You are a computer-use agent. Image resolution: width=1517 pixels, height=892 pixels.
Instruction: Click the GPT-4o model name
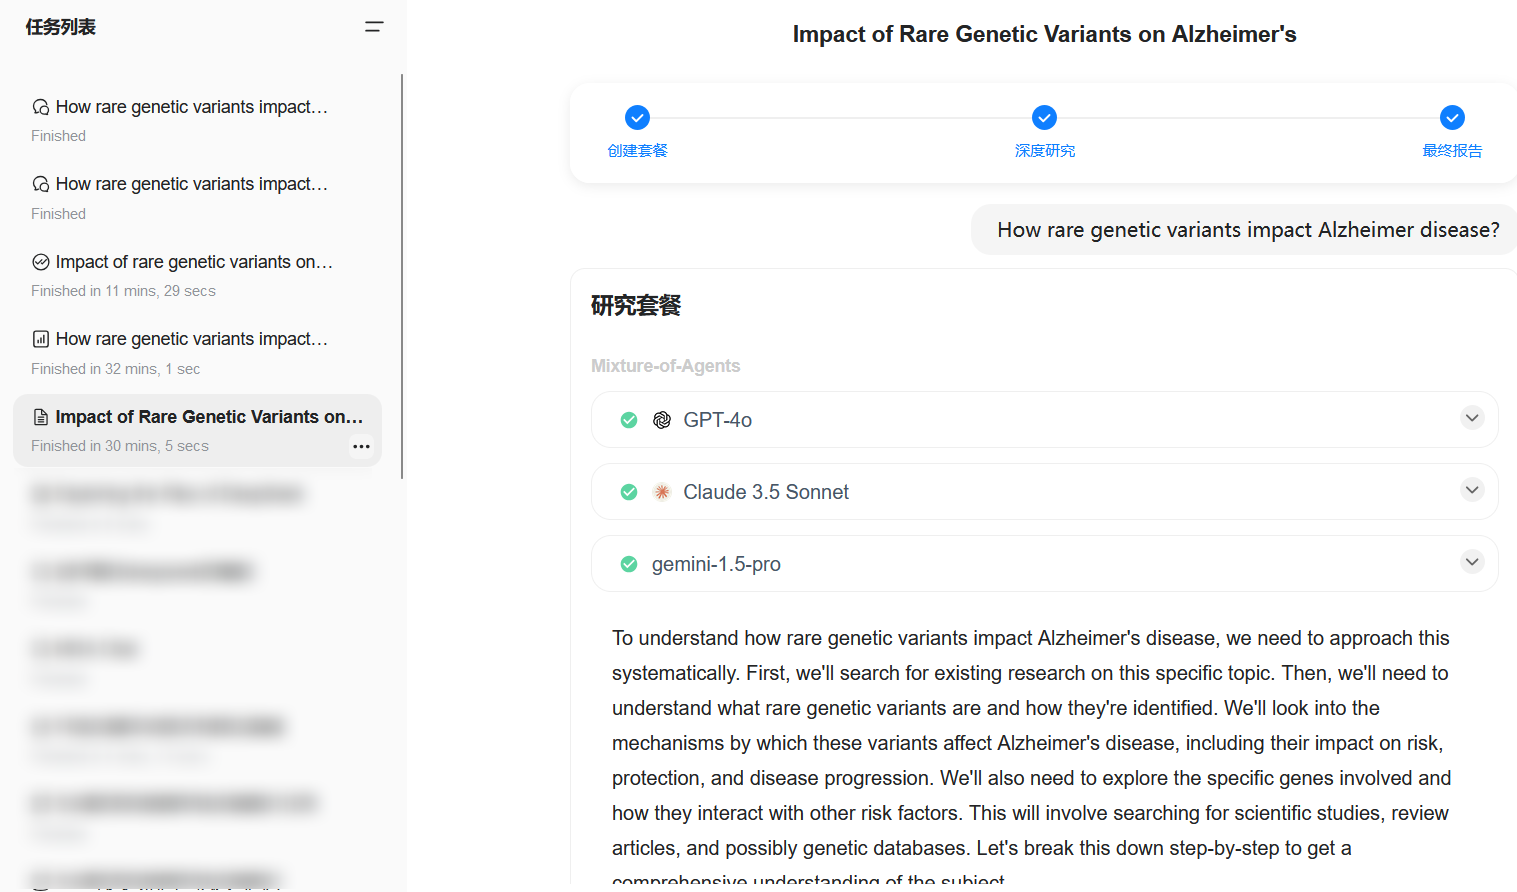[718, 420]
